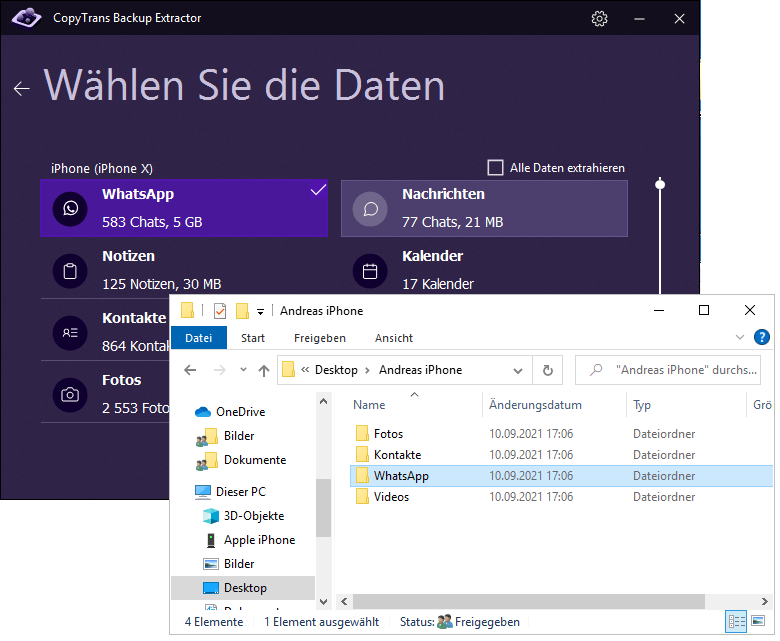Screen dimensions: 780x641
Task: Open the quick access toolbar customize dropdown
Action: 260,312
